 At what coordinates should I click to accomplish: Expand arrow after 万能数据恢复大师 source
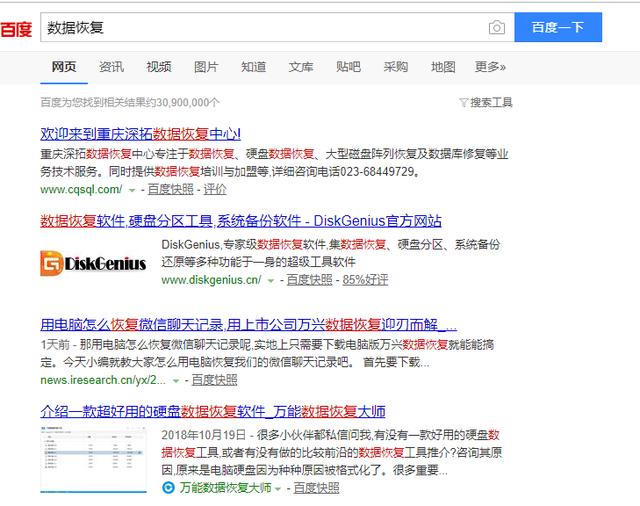[x=278, y=488]
